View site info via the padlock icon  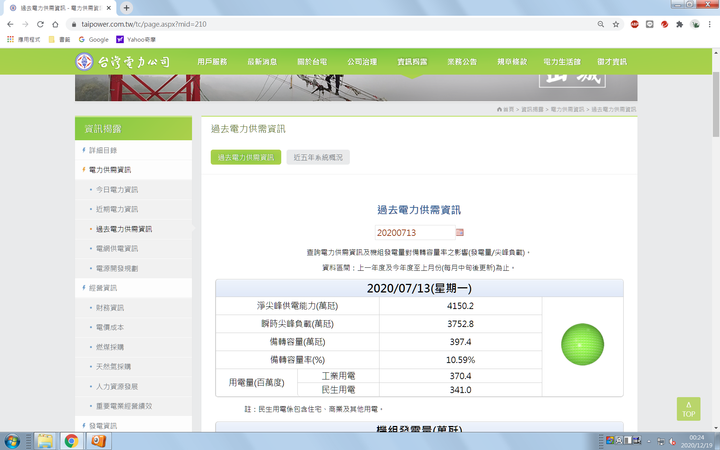pos(74,24)
